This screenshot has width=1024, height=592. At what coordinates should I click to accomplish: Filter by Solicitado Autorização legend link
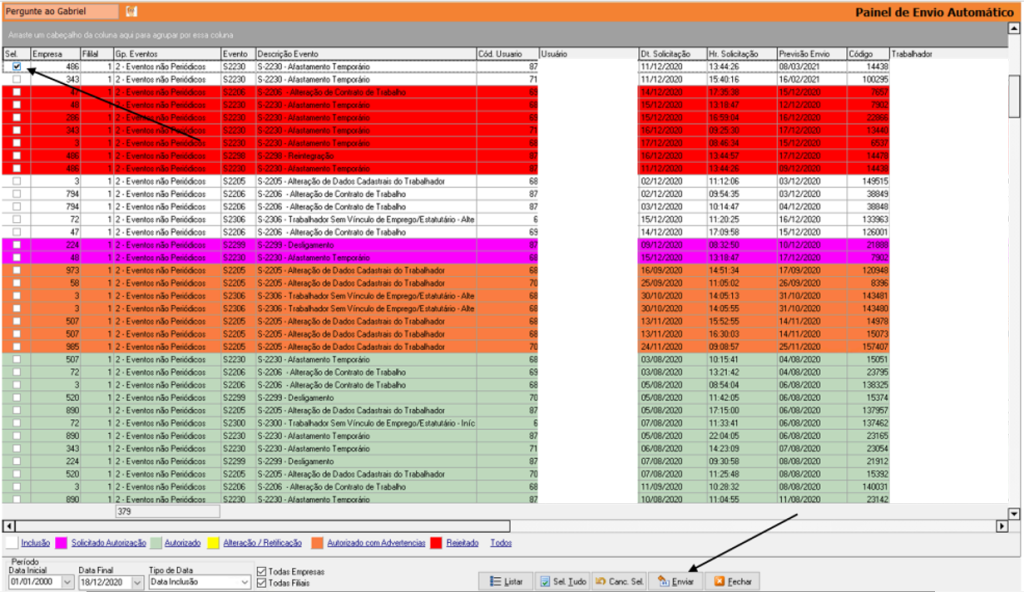(x=108, y=543)
